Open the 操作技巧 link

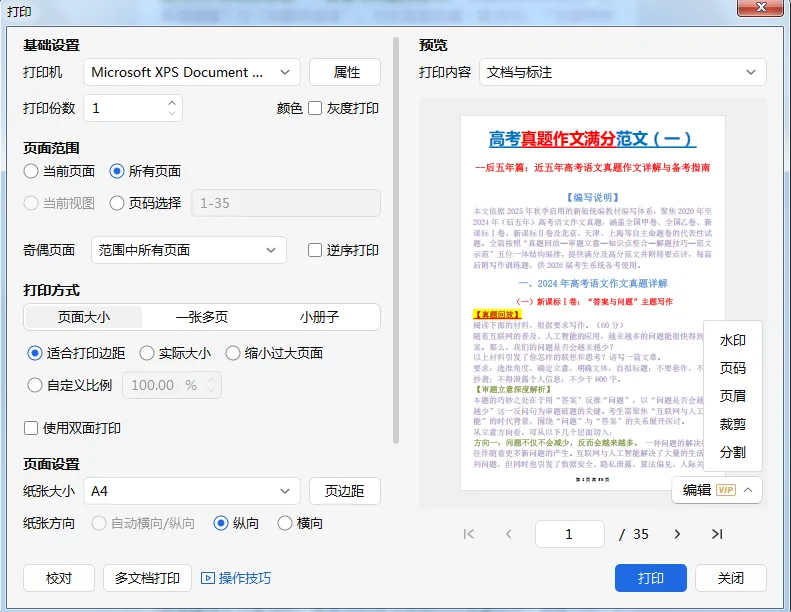tap(245, 578)
